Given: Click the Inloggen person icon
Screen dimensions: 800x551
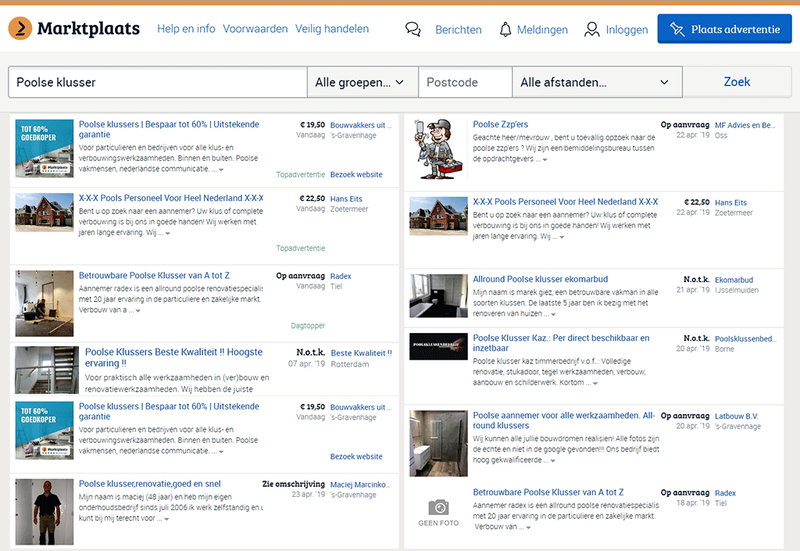Looking at the screenshot, I should click(592, 30).
